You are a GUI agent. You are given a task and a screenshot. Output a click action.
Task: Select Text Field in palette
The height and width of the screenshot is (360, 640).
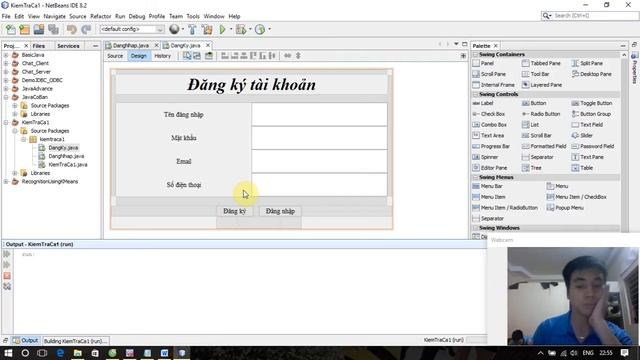[x=587, y=124]
